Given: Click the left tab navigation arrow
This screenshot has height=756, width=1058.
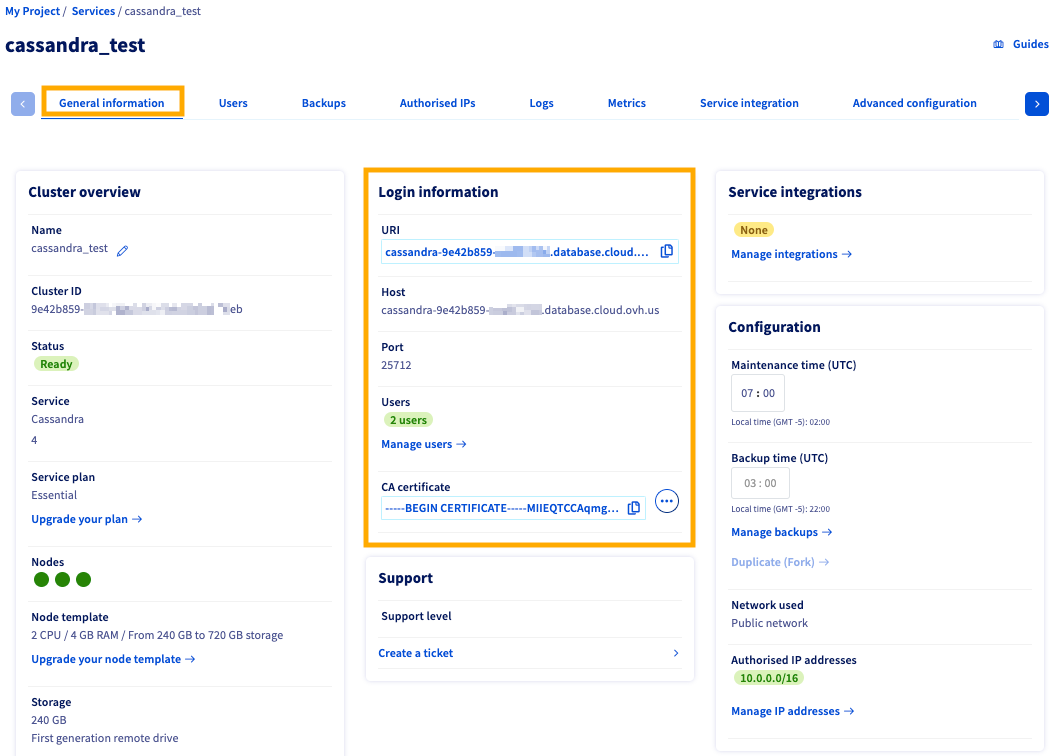Looking at the screenshot, I should 22,103.
